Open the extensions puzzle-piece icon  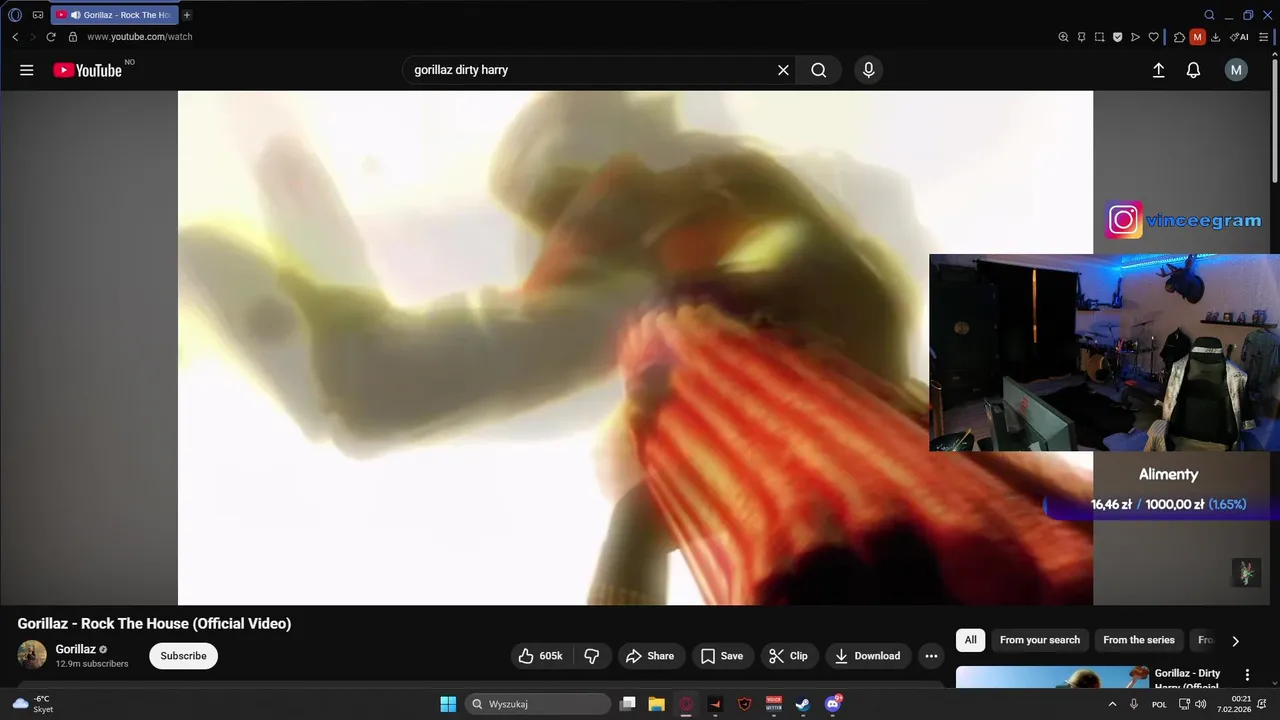tap(1179, 37)
